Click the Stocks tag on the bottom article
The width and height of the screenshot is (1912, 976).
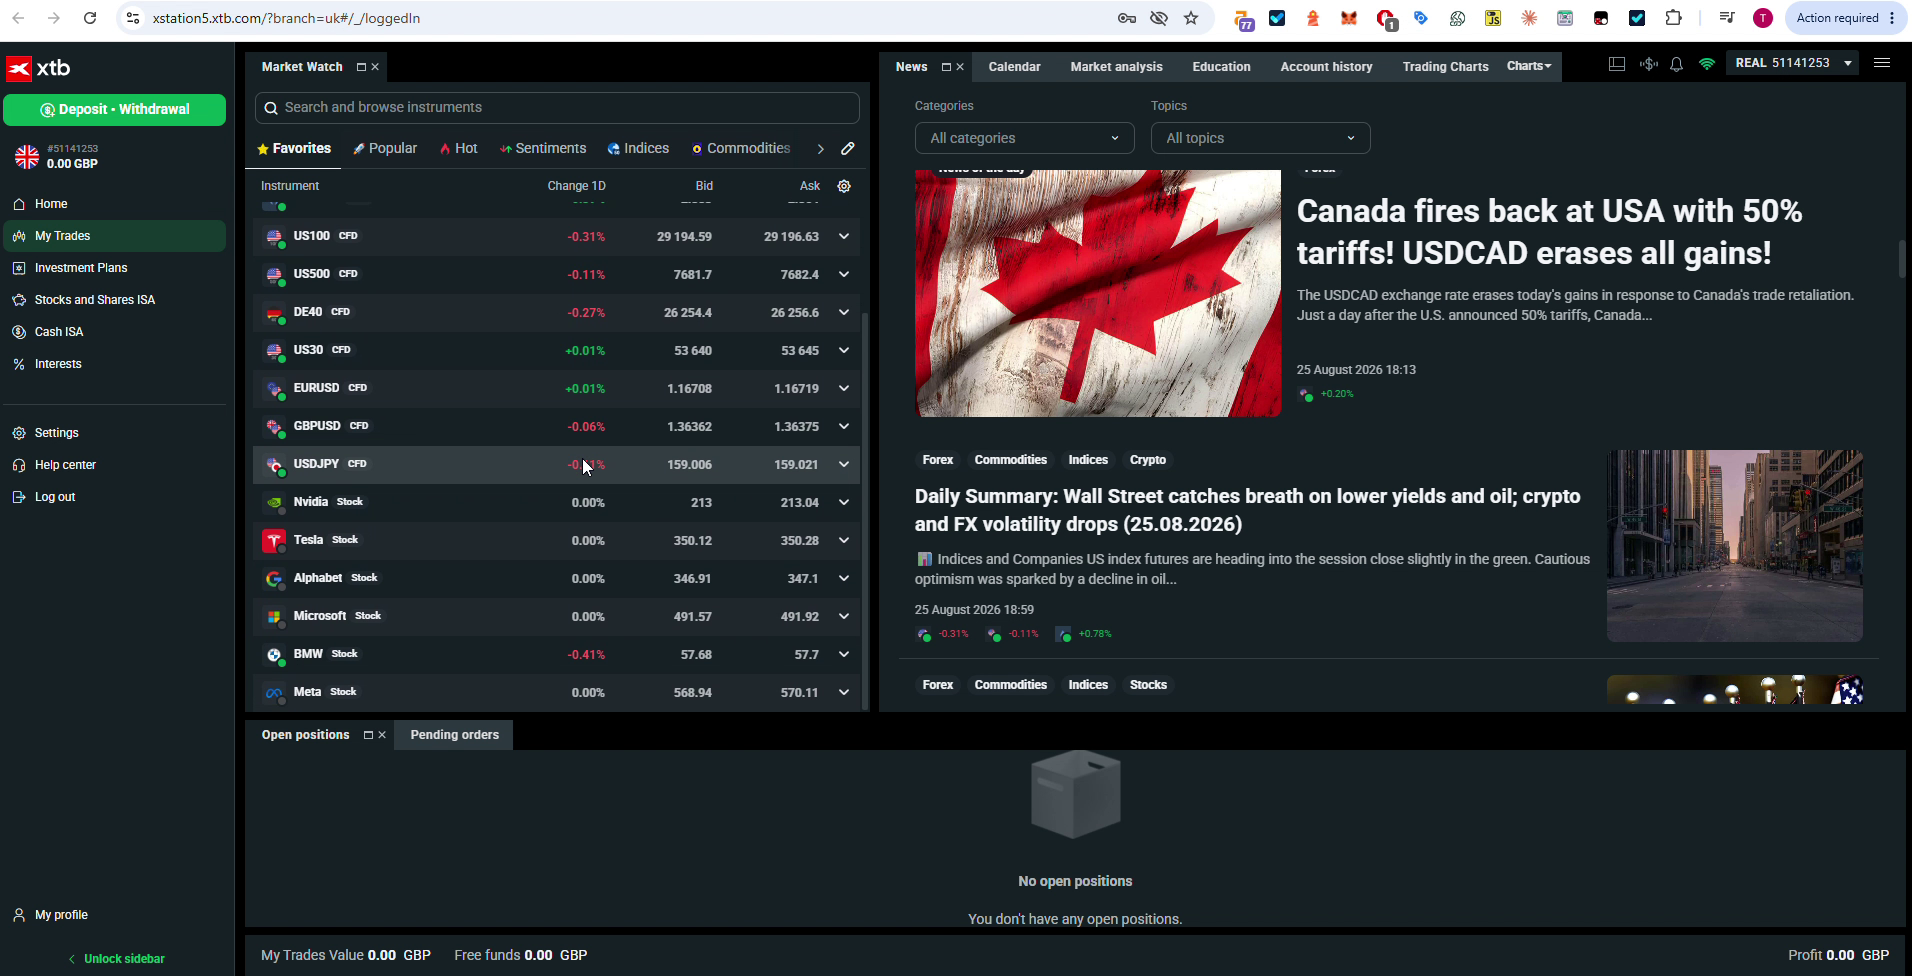1148,685
